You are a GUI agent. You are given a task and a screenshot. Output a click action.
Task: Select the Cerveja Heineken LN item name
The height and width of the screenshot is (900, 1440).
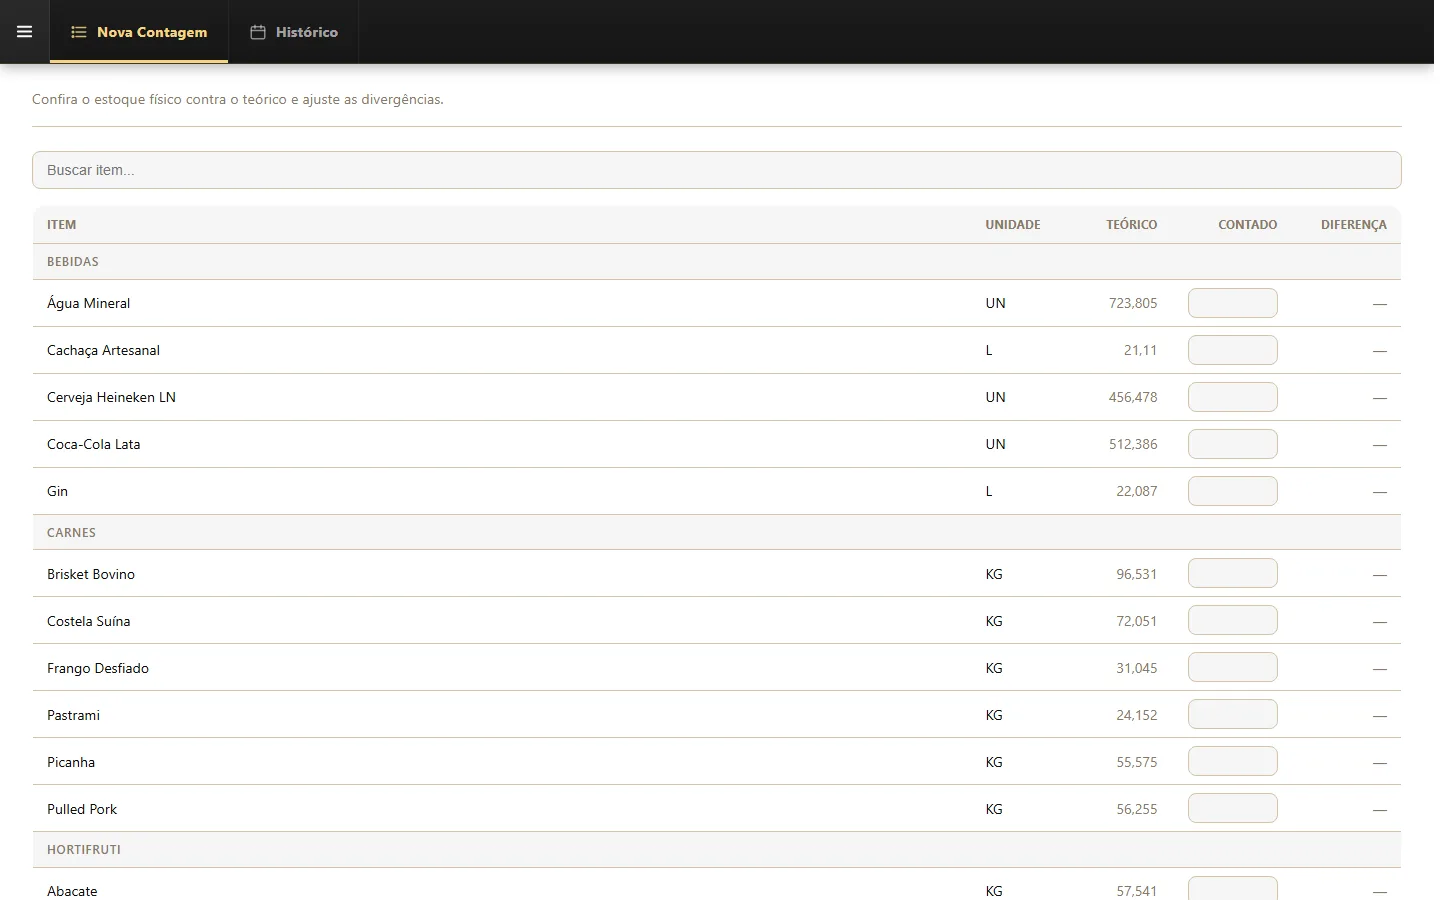pos(111,397)
